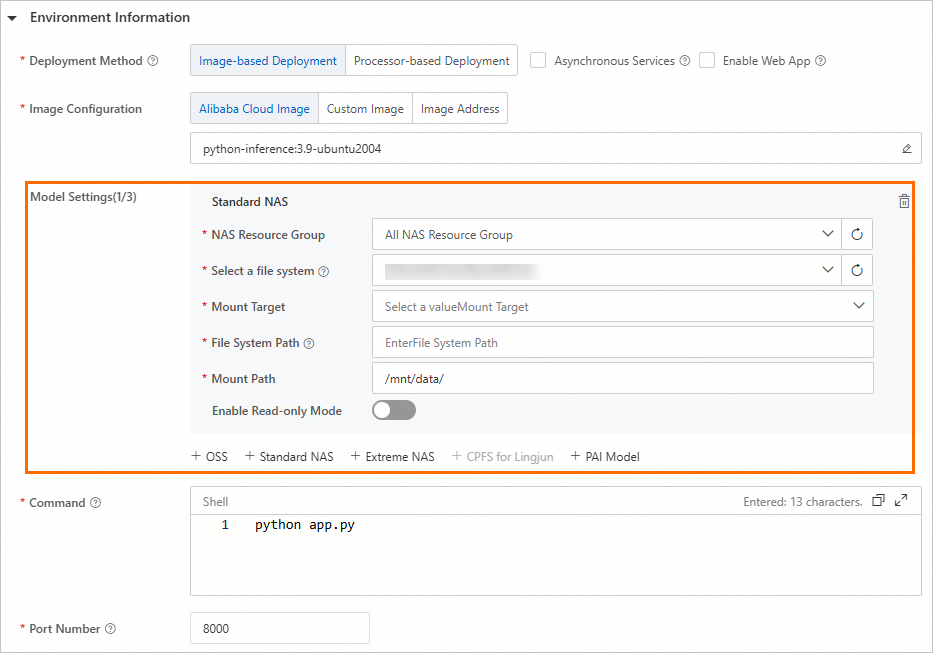Open help icon beside Select a file system
933x653 pixels.
(324, 271)
